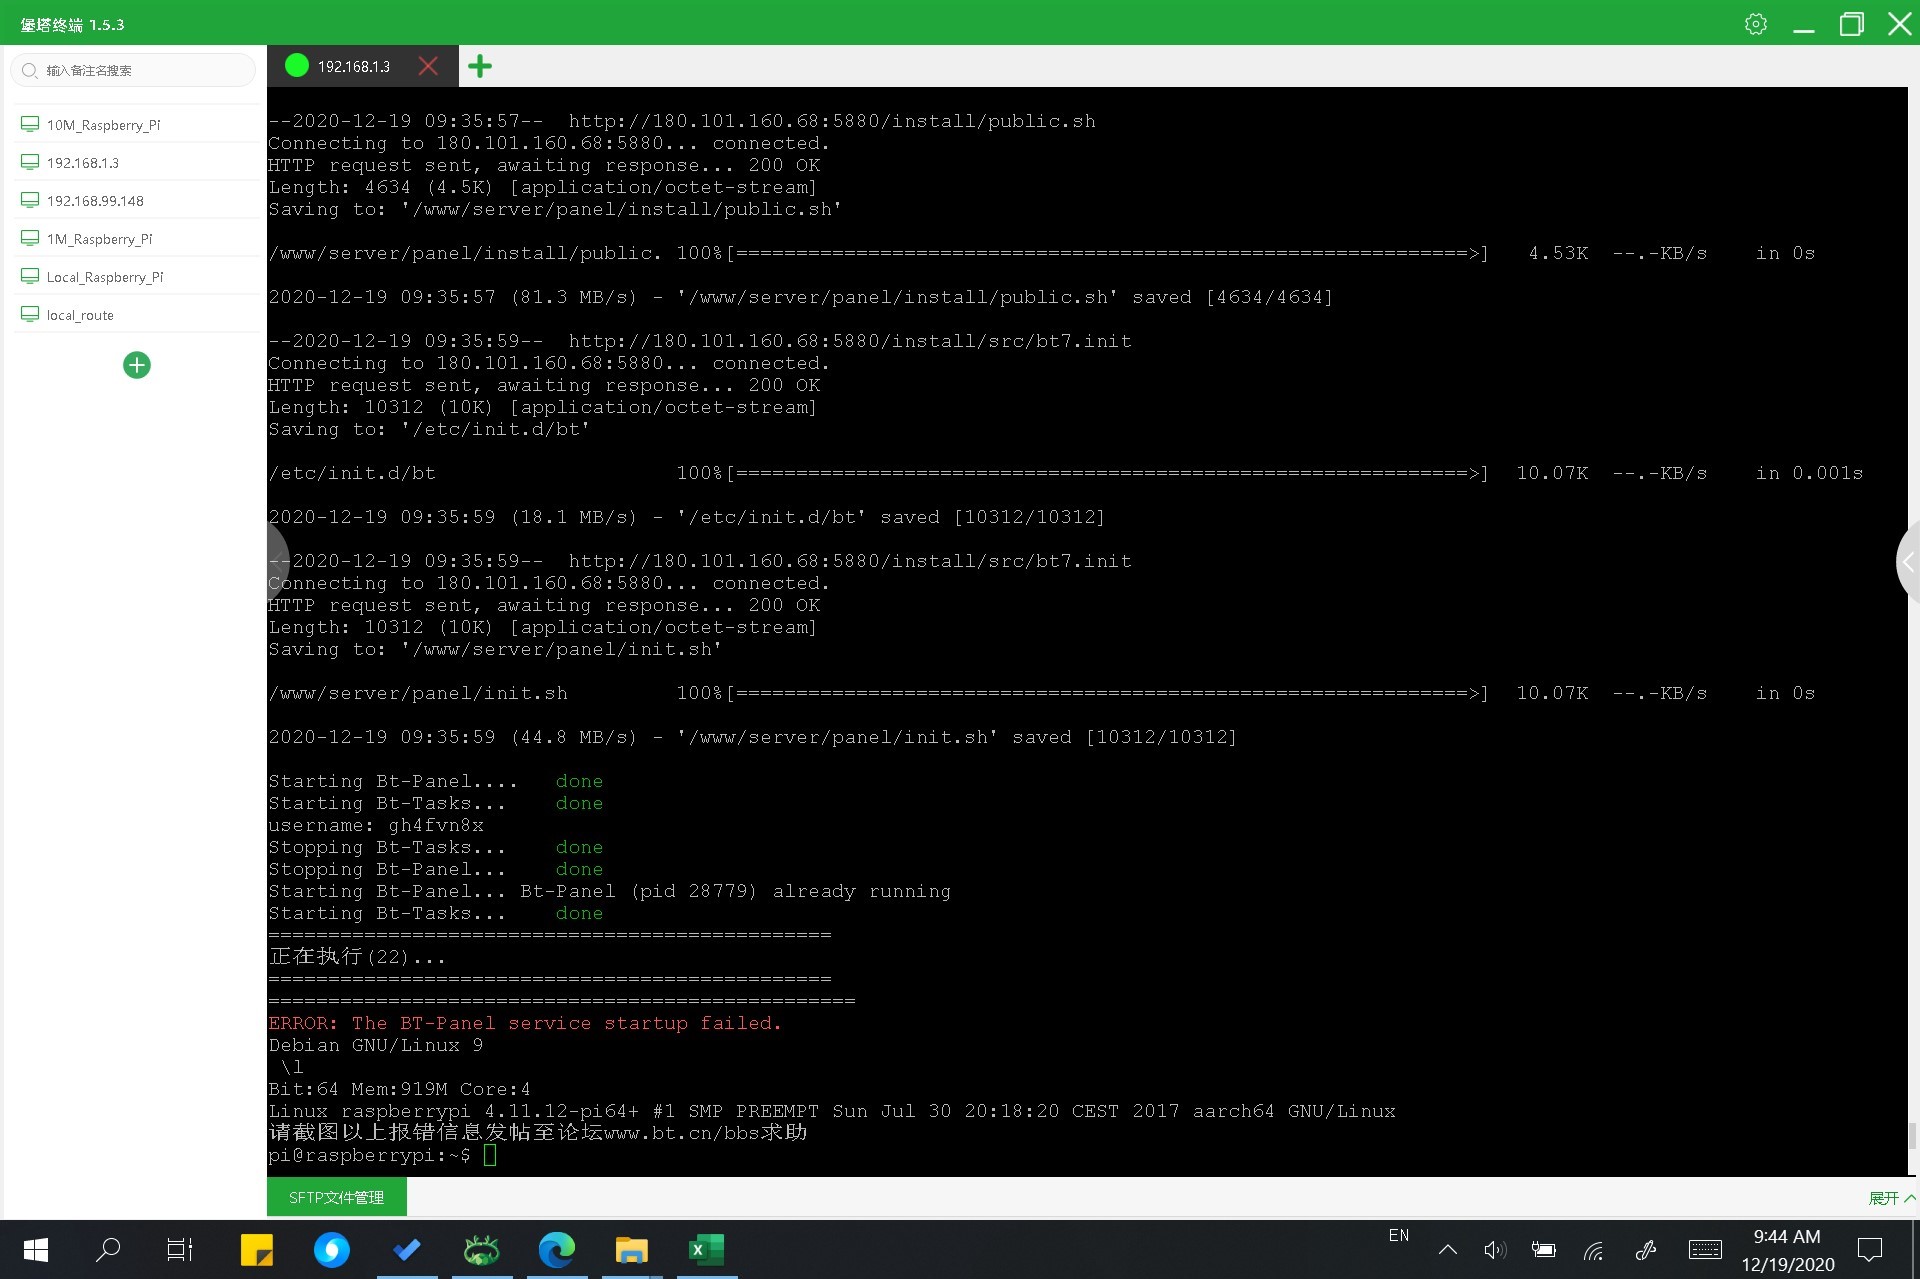Screen dimensions: 1920x1279
Task: Select the local_route host entry
Action: click(137, 315)
